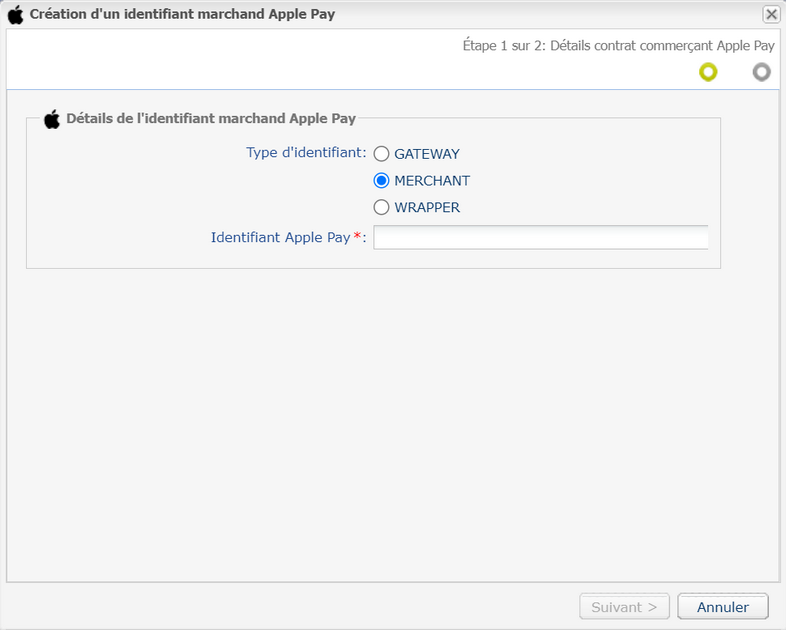Click the Annuler button
The width and height of the screenshot is (786, 630).
[x=722, y=607]
